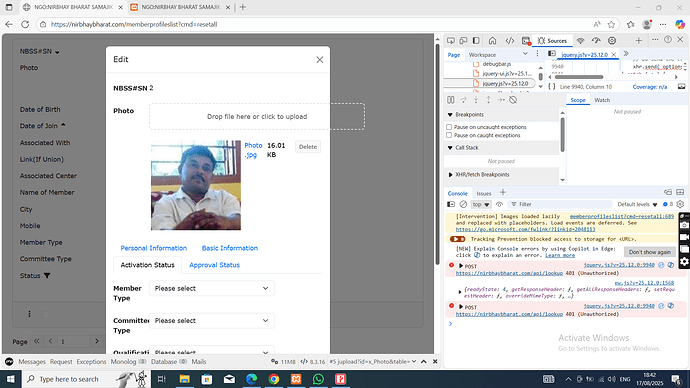This screenshot has width=690, height=388.
Task: Open DevTools Welcome home icon
Action: 492,40
